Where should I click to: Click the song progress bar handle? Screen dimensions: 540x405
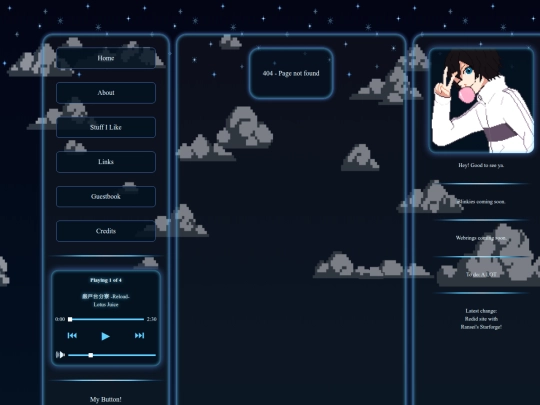pyautogui.click(x=70, y=319)
